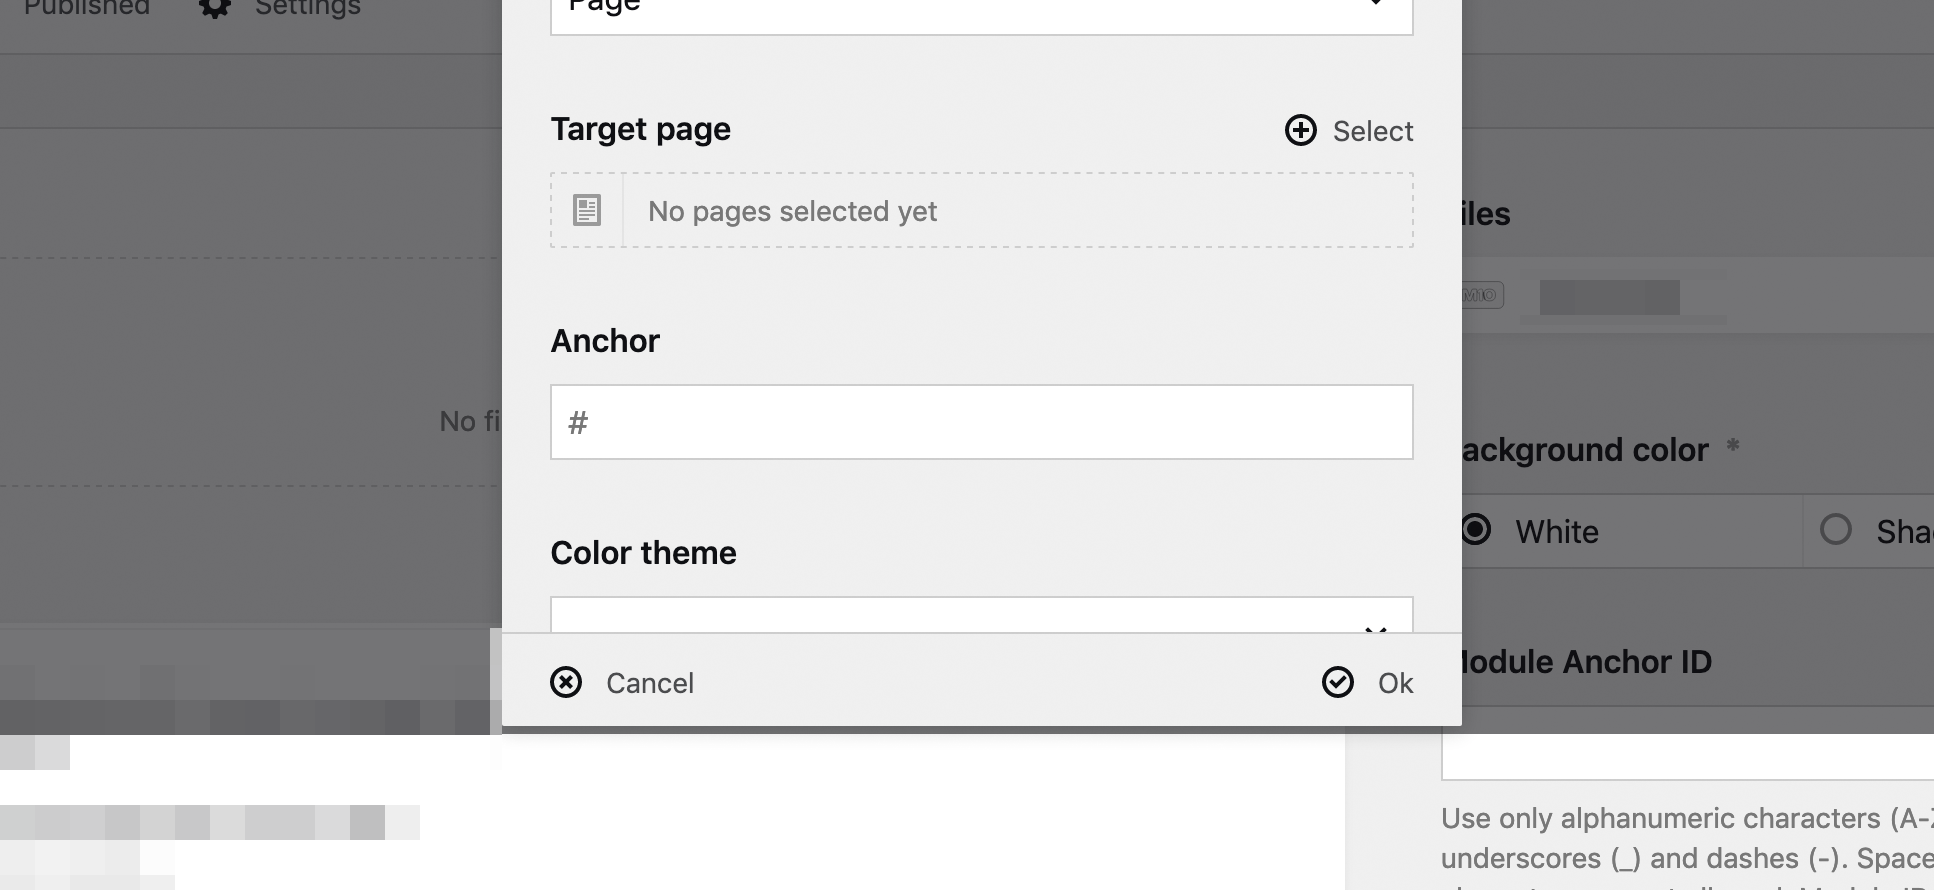Click the M10 tag badge

point(1480,295)
